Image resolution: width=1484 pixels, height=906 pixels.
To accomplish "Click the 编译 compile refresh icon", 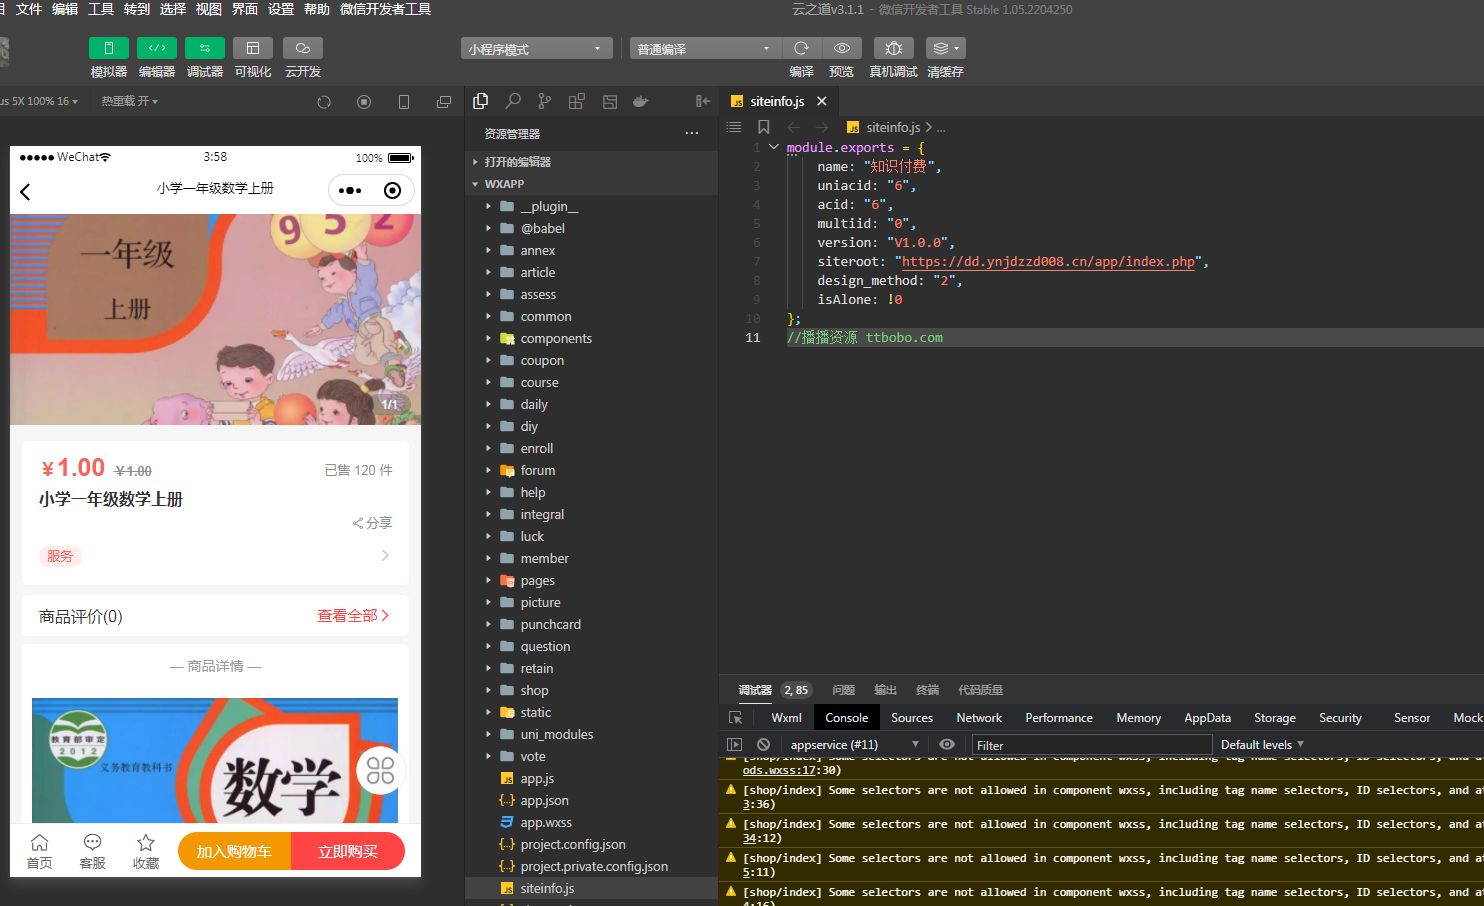I will 801,48.
